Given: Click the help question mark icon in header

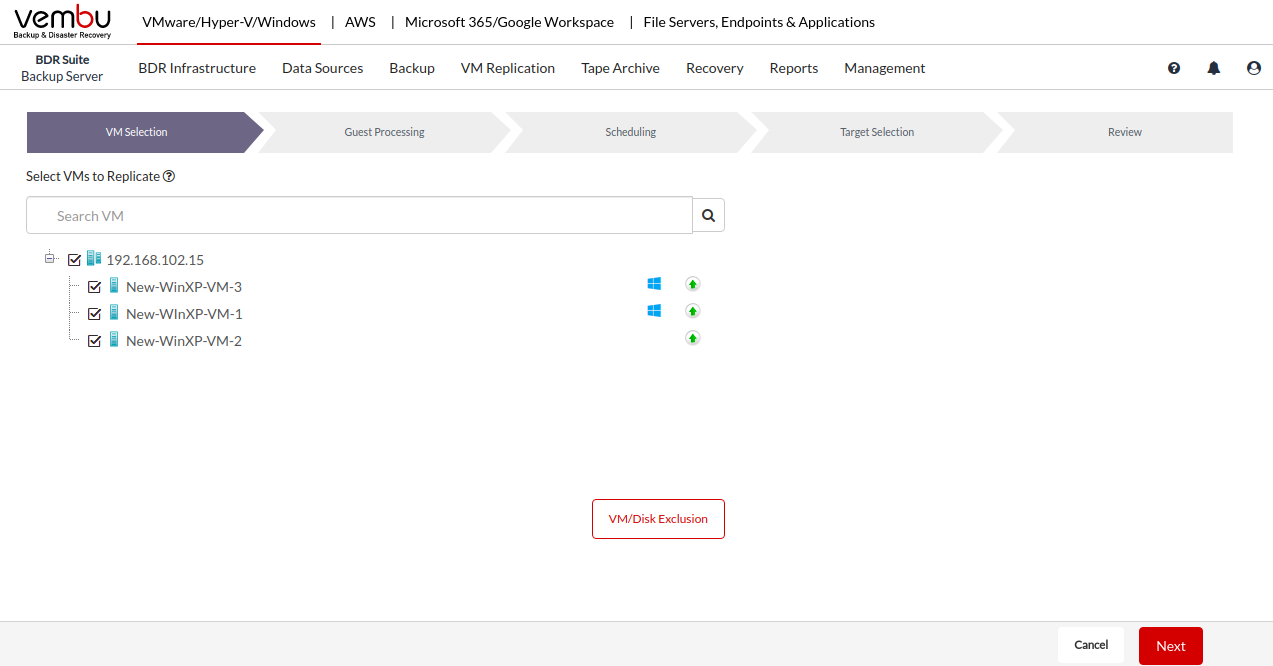Looking at the screenshot, I should click(1174, 68).
